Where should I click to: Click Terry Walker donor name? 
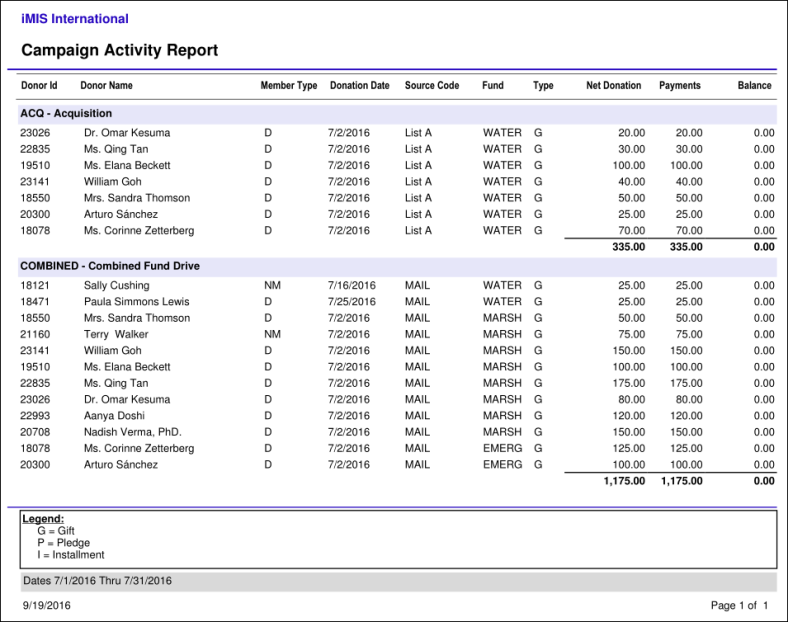(x=116, y=335)
